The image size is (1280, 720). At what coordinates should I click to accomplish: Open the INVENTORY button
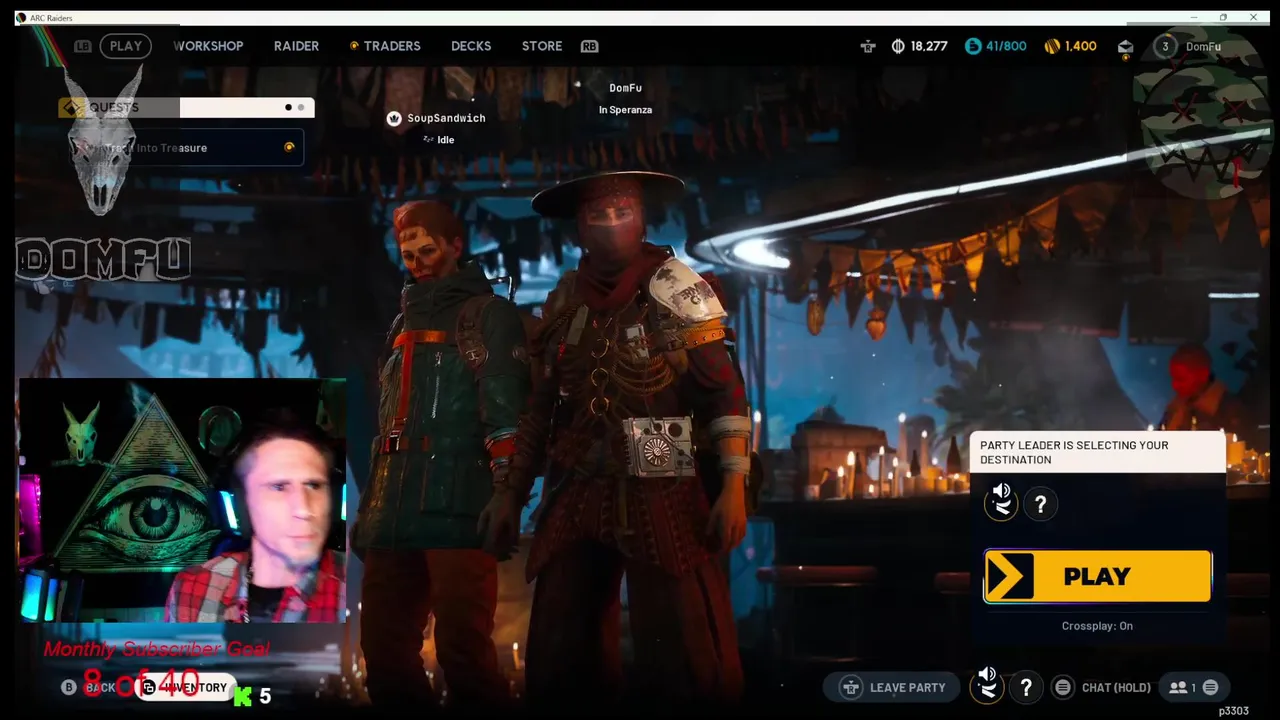[186, 688]
